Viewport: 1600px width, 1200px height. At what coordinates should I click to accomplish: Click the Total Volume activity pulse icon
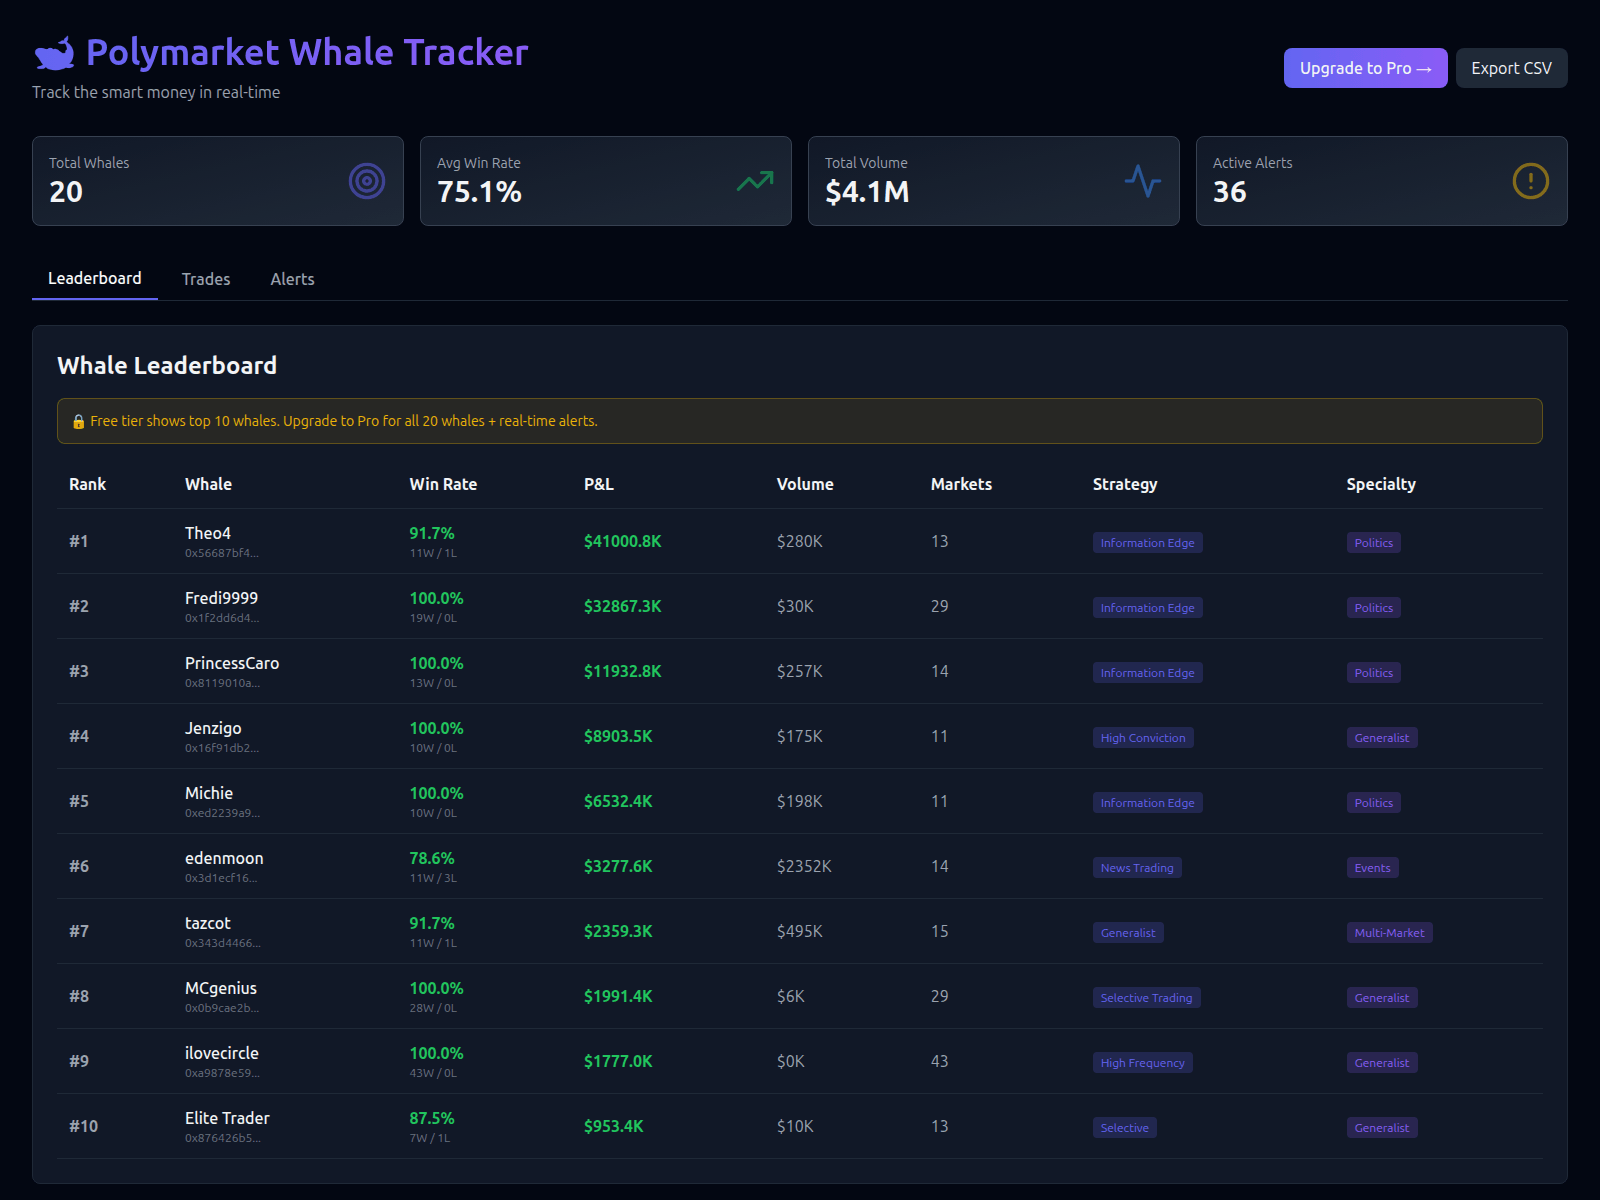click(1143, 181)
